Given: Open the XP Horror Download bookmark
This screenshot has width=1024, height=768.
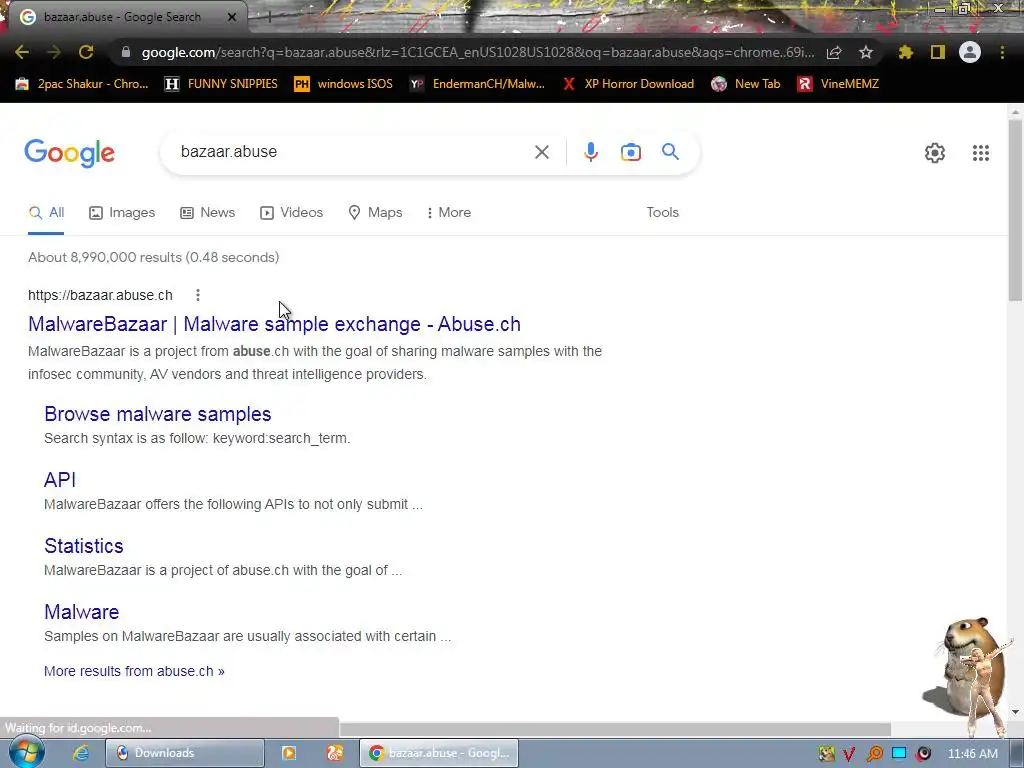Looking at the screenshot, I should point(628,84).
